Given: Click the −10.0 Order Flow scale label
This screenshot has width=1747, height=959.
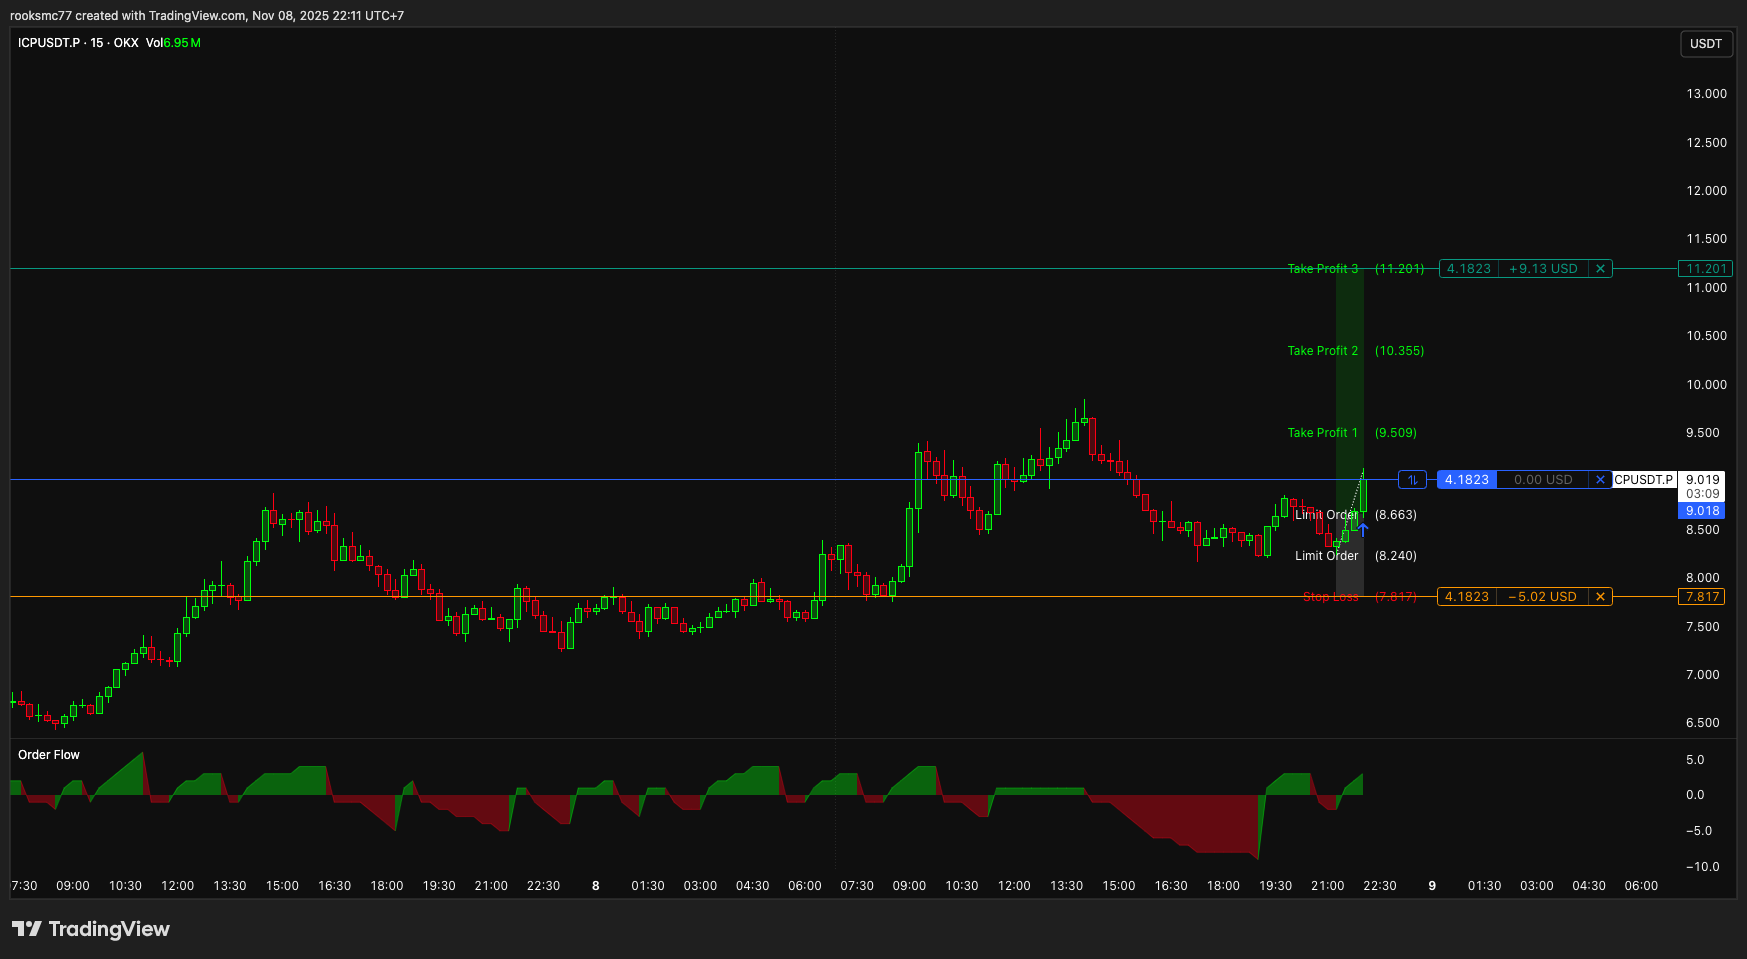Looking at the screenshot, I should tap(1702, 867).
